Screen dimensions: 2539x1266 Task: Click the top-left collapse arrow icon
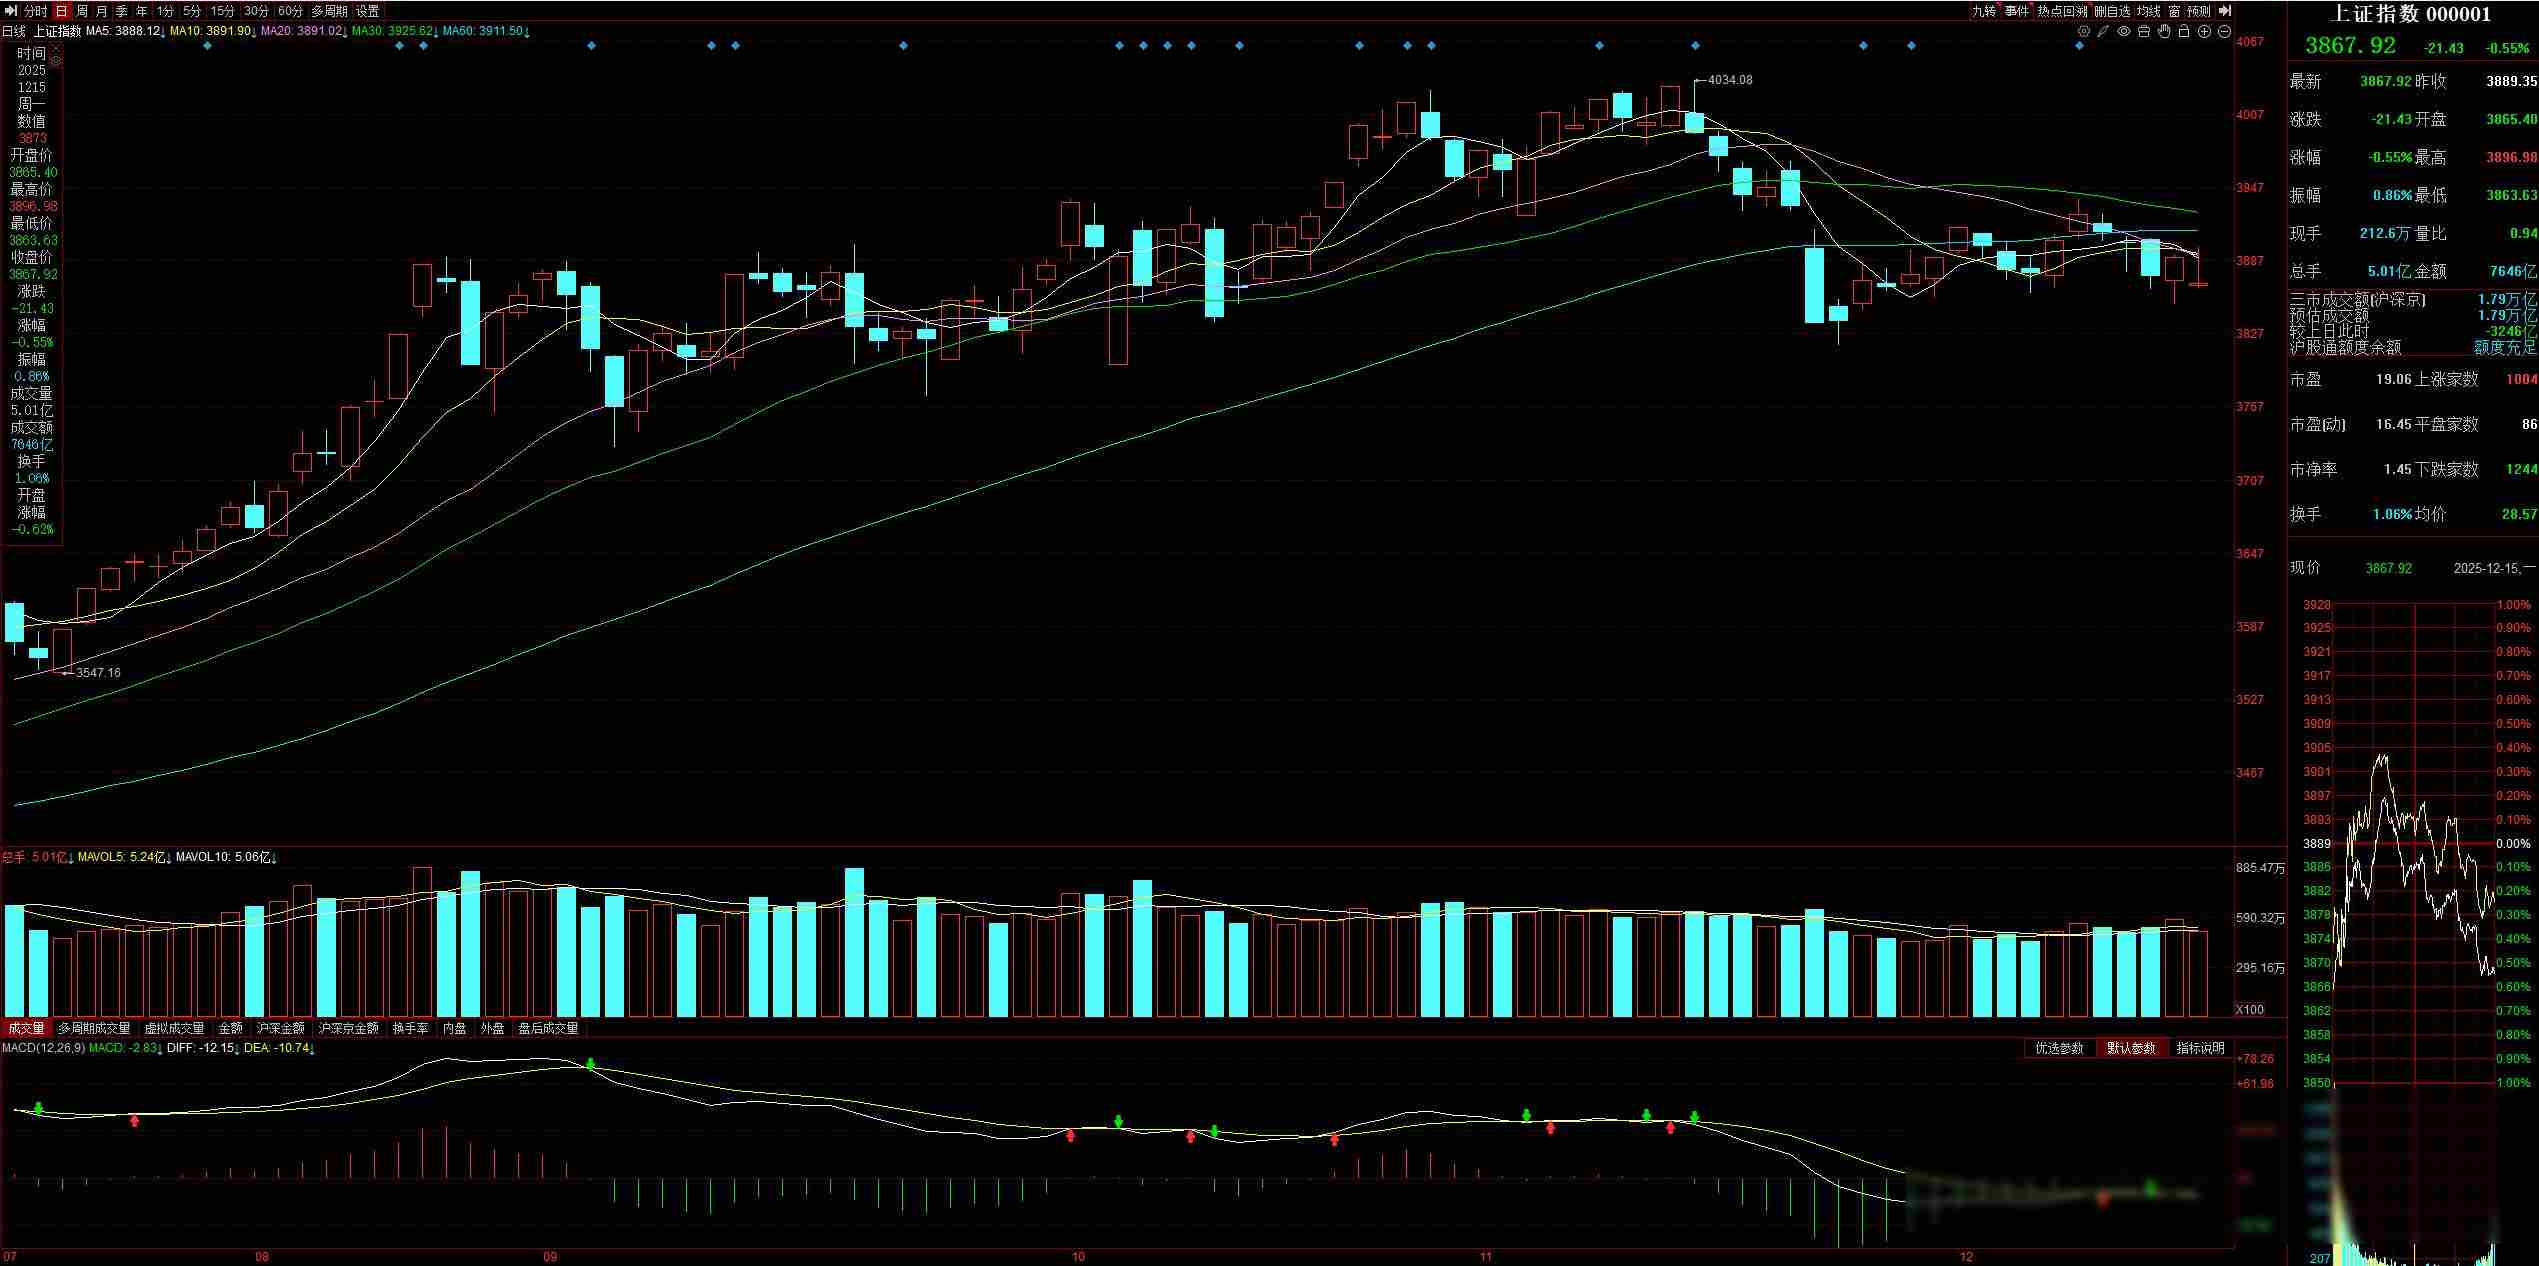click(x=12, y=11)
